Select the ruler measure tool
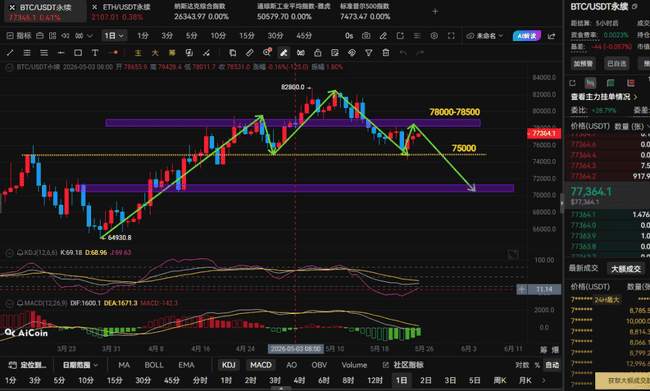The width and height of the screenshot is (650, 391). 250,53
